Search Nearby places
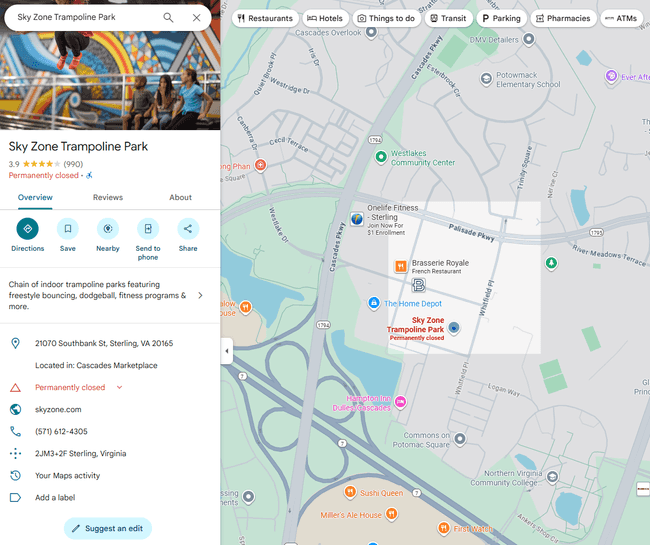The height and width of the screenshot is (545, 650). [108, 229]
